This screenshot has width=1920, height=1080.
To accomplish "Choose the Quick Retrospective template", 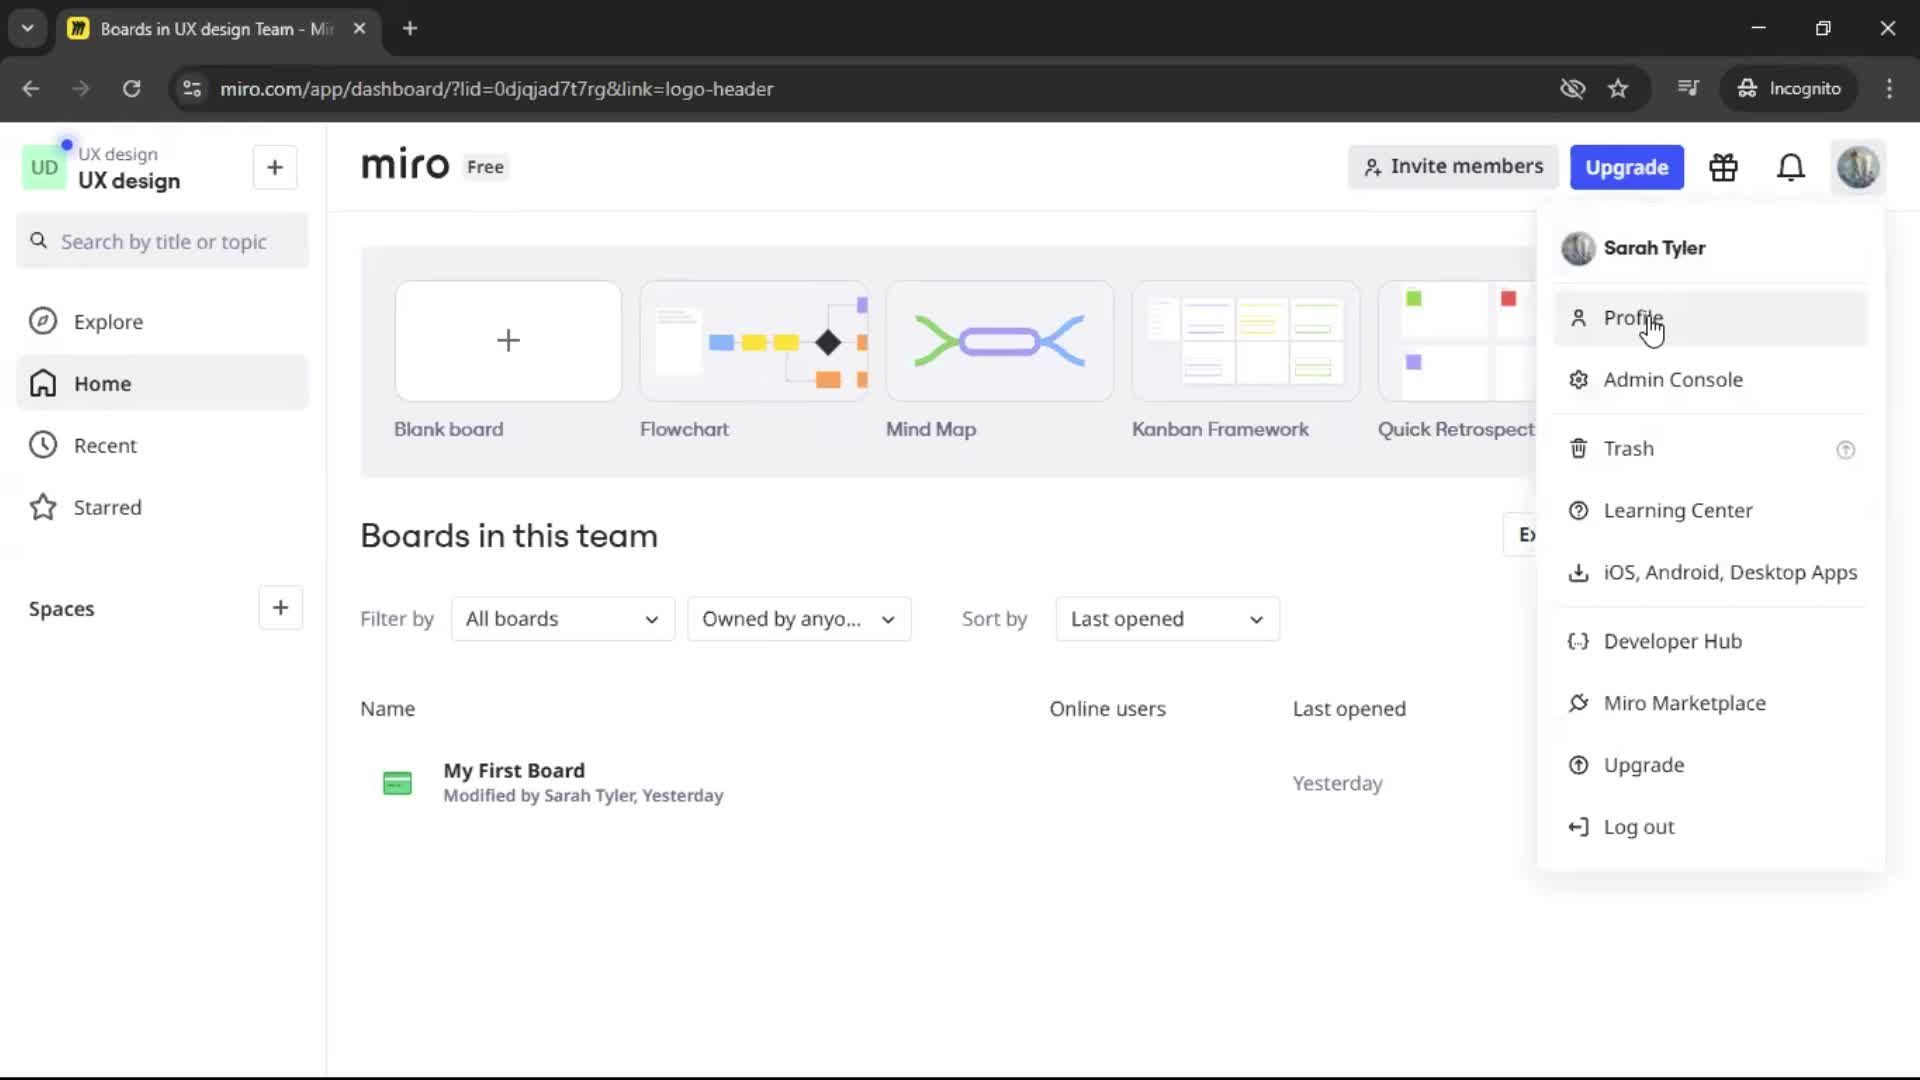I will coord(1457,341).
